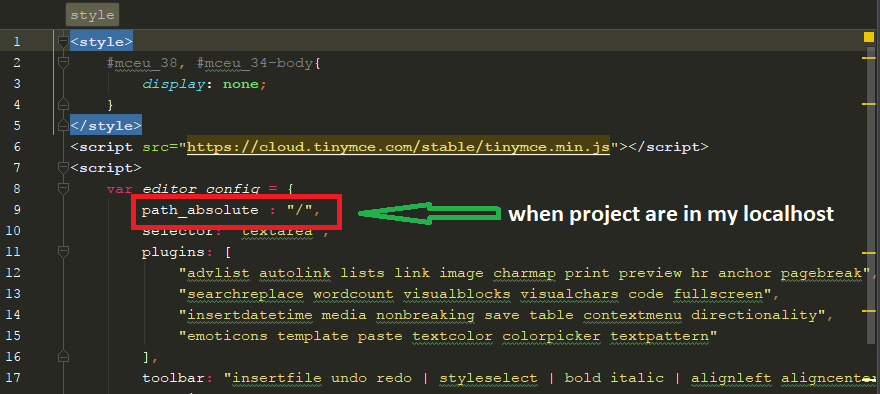
Task: Click line number 1 in gutter
Action: point(16,42)
